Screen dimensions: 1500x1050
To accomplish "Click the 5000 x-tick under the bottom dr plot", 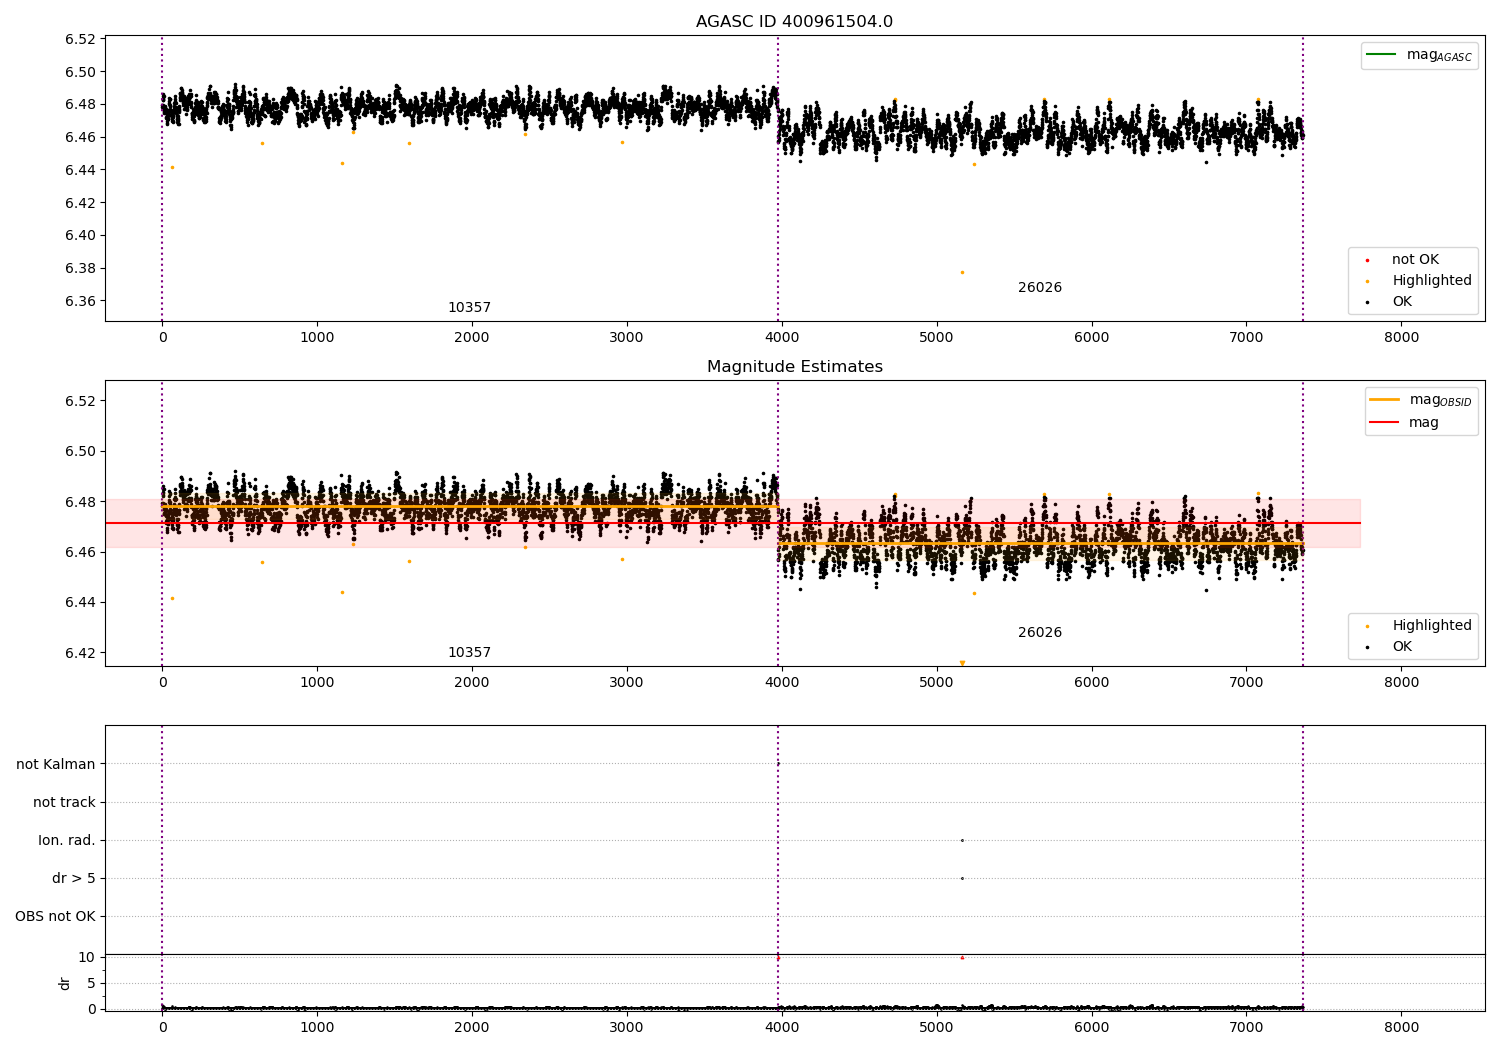I will [937, 1027].
